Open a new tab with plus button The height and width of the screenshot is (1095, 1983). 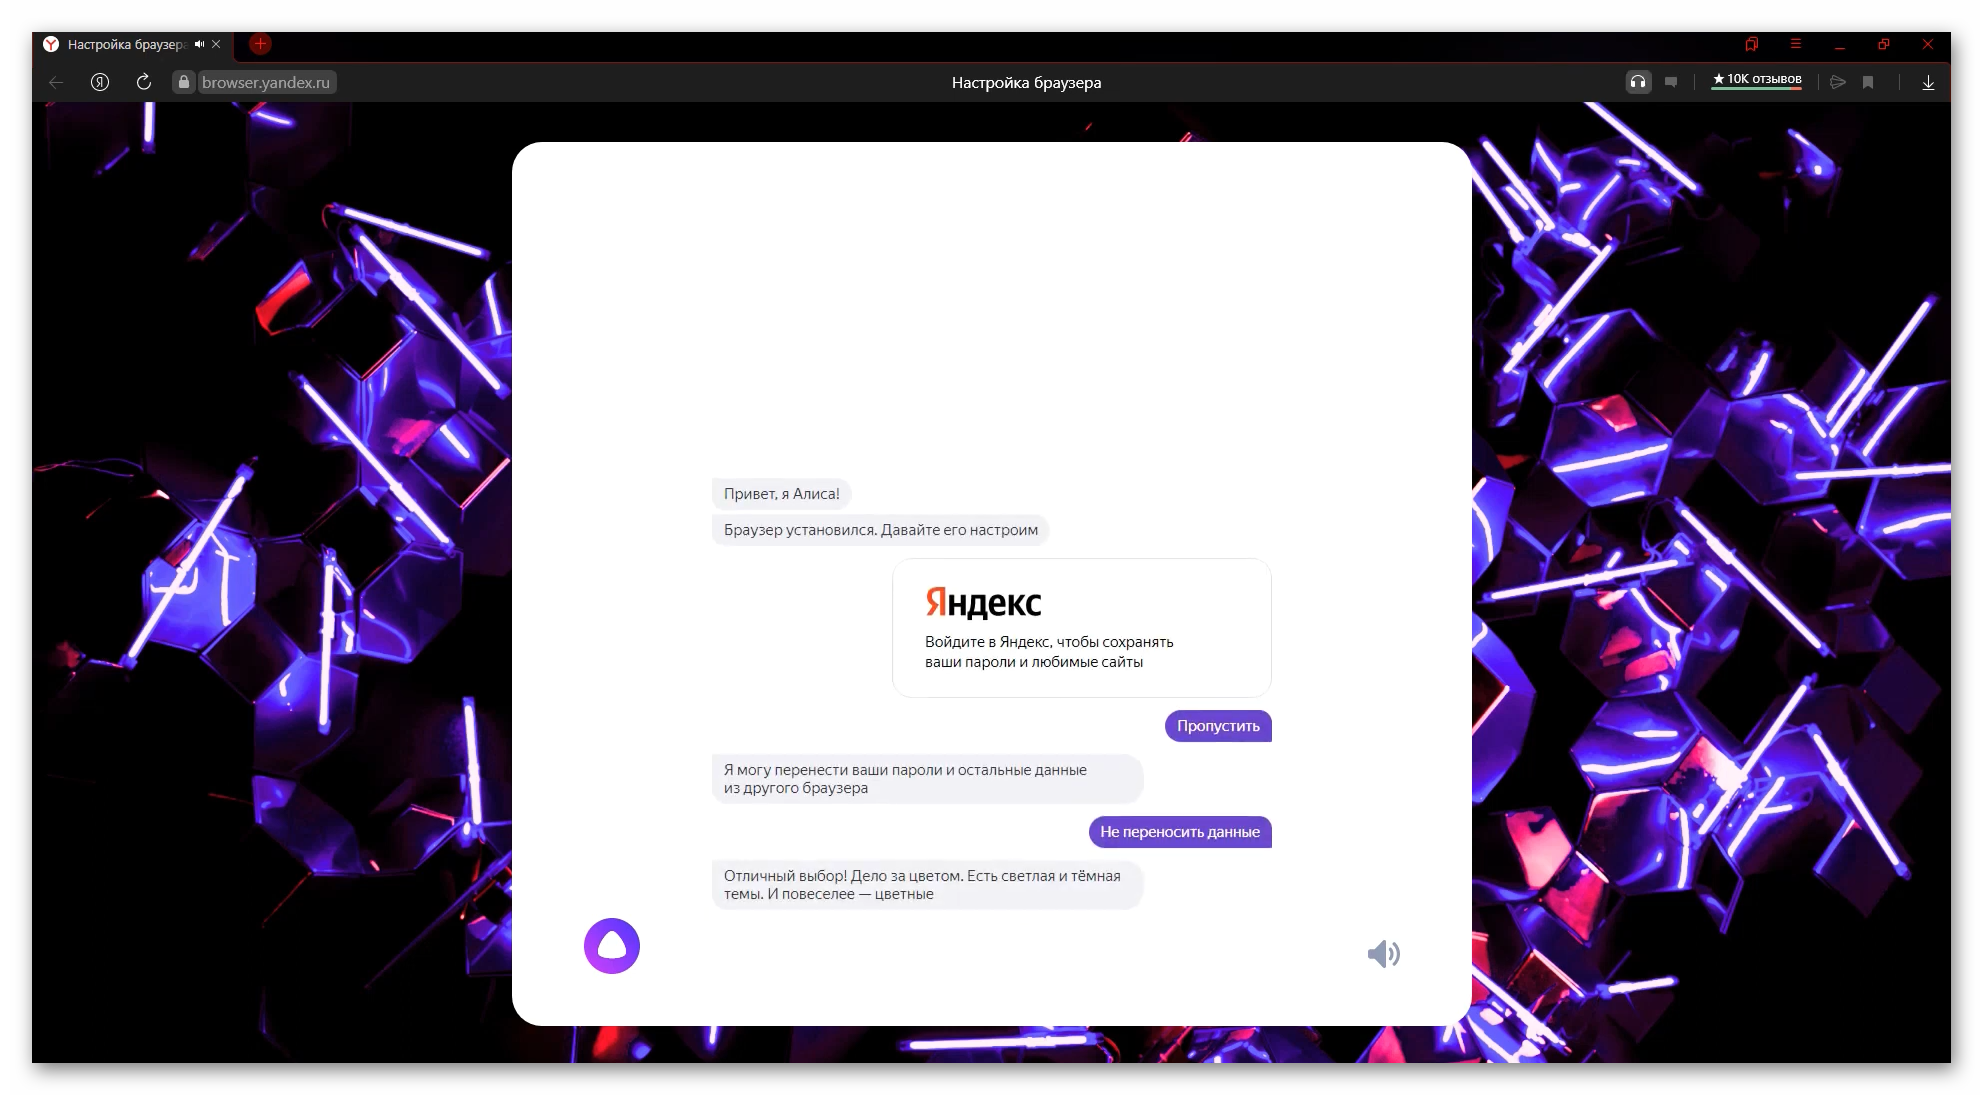[260, 43]
